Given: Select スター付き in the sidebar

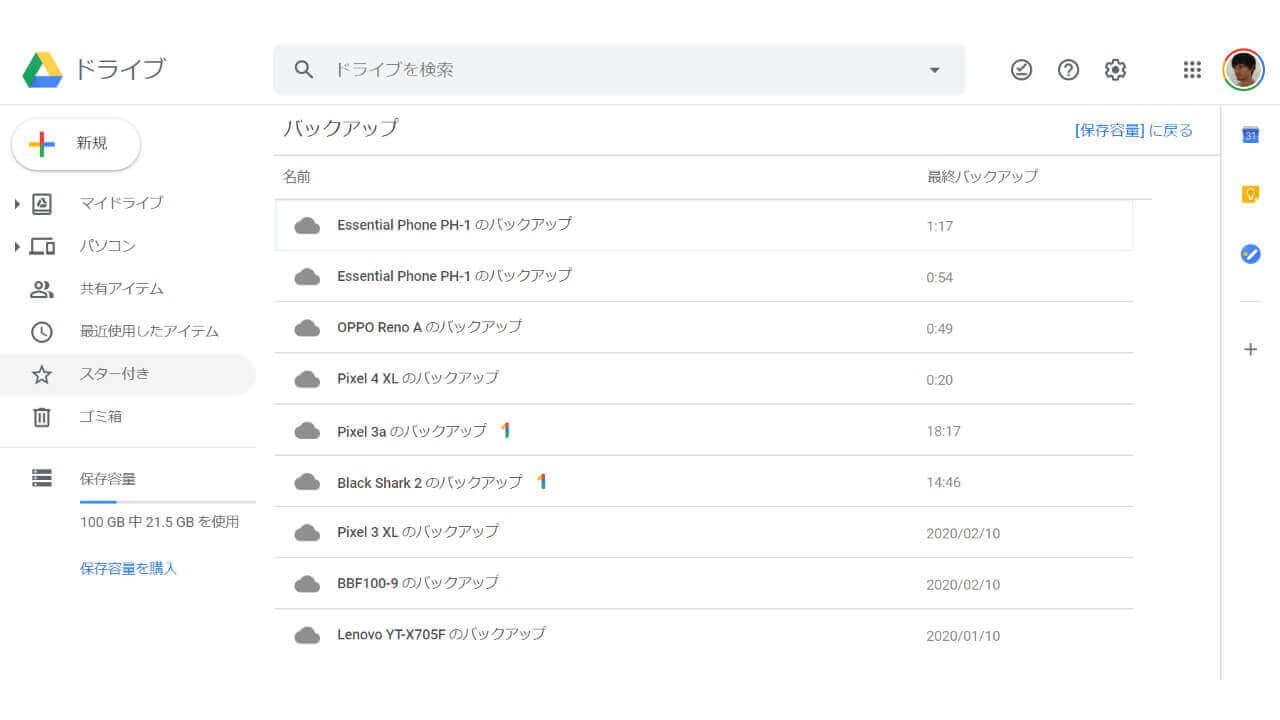Looking at the screenshot, I should [114, 374].
